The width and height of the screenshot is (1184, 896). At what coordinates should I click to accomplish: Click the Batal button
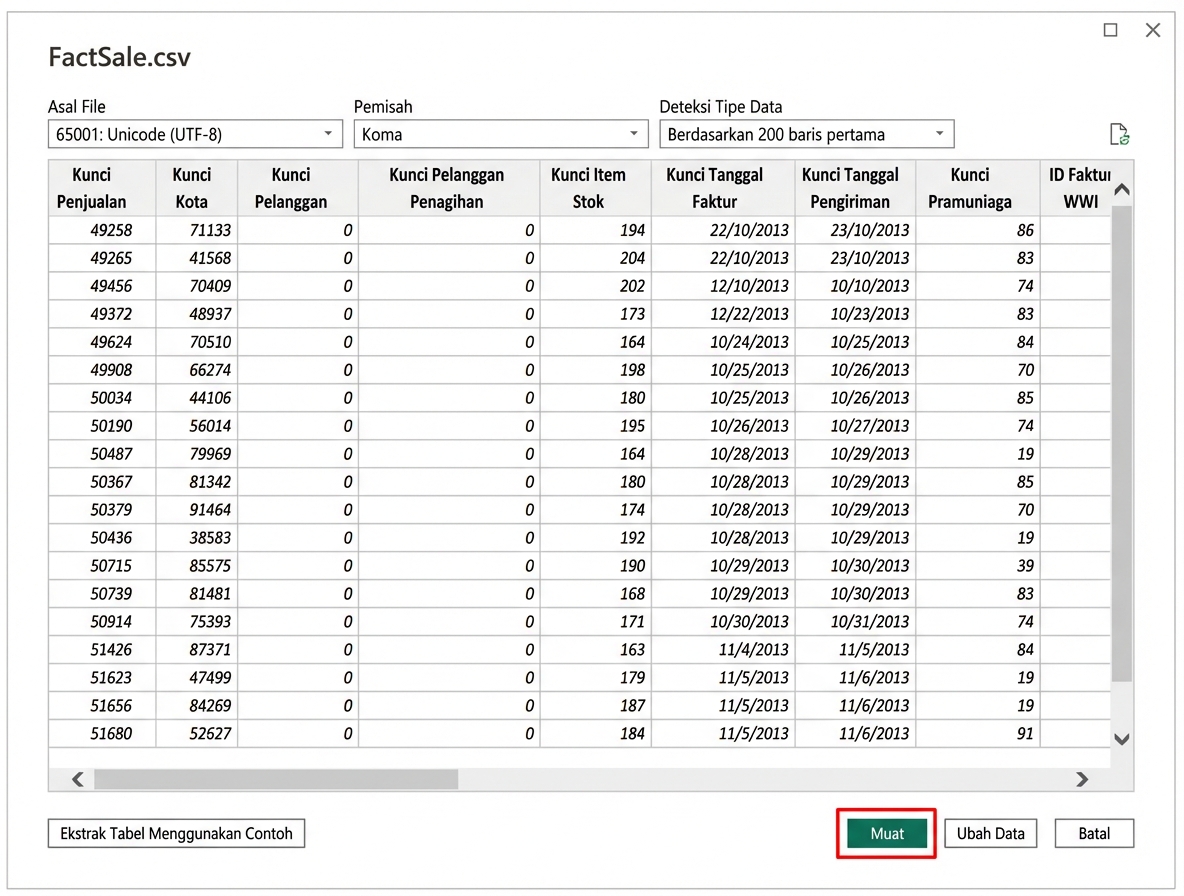(x=1094, y=833)
